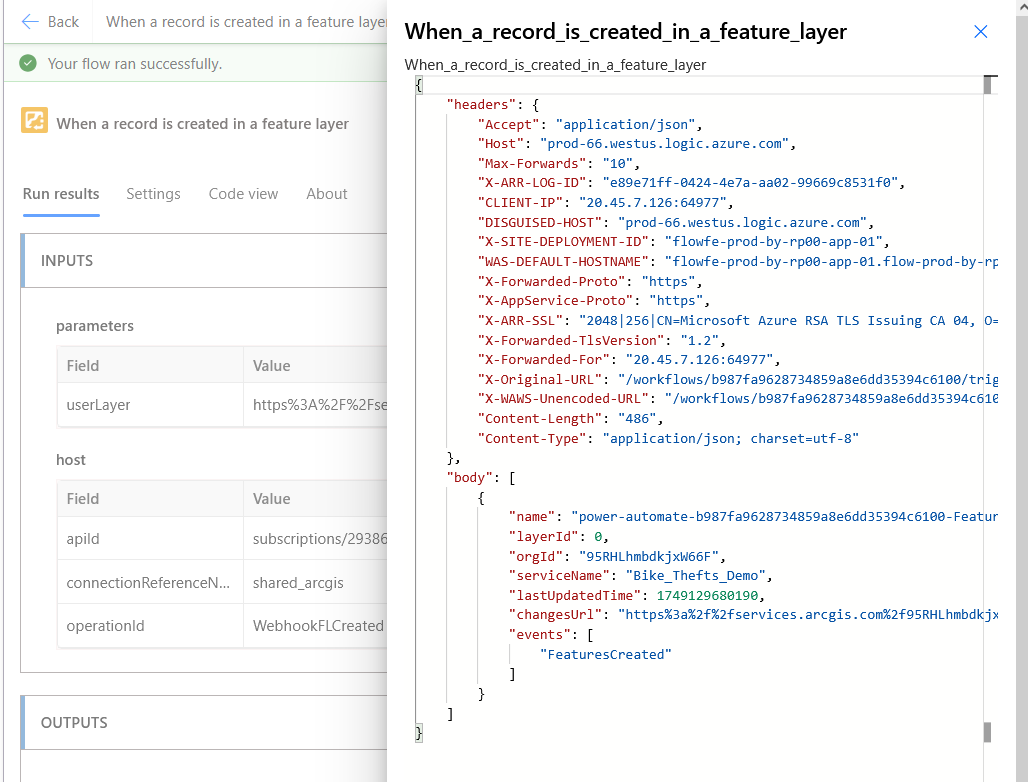
Task: Expand the OUTPUTS section header
Action: 205,722
